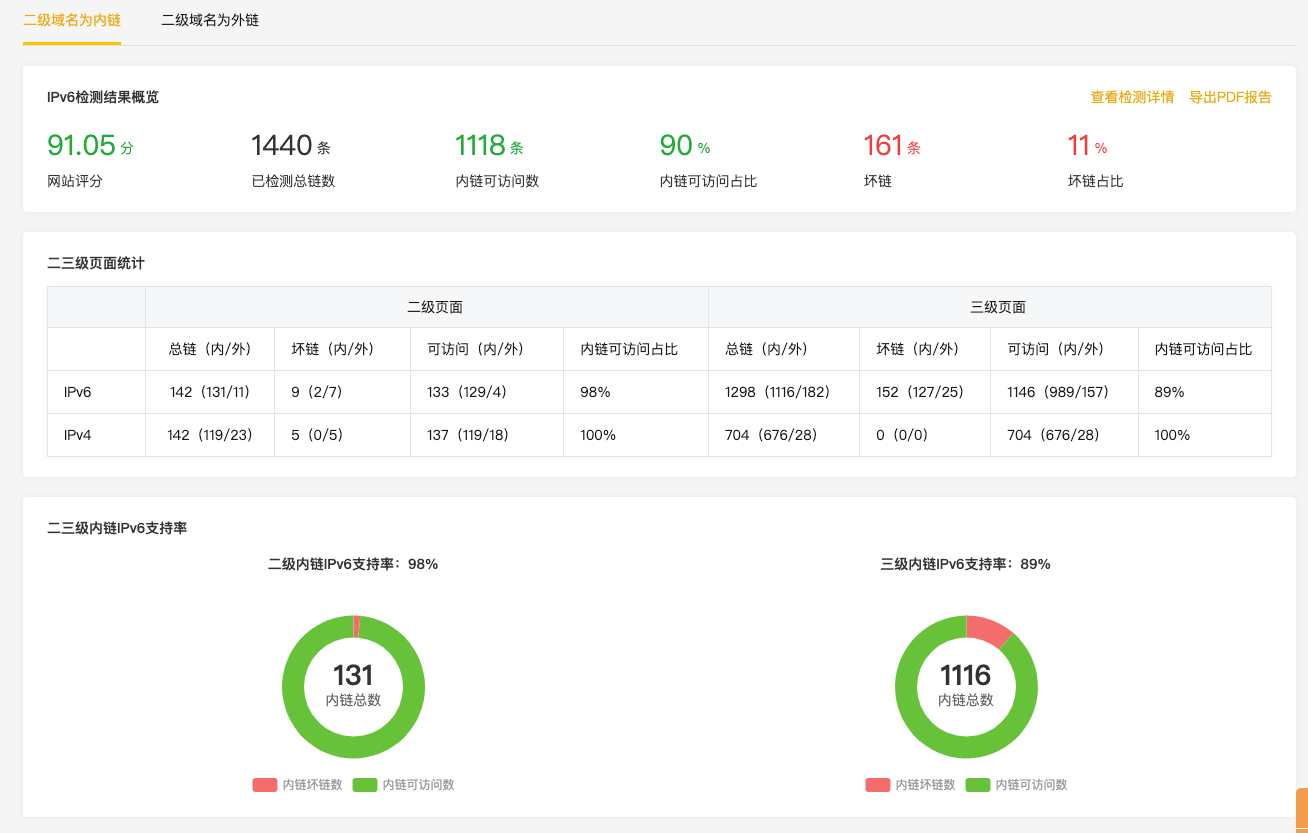Click the 91.05 网站评分 score
Screen dimensions: 1308x833
click(82, 146)
